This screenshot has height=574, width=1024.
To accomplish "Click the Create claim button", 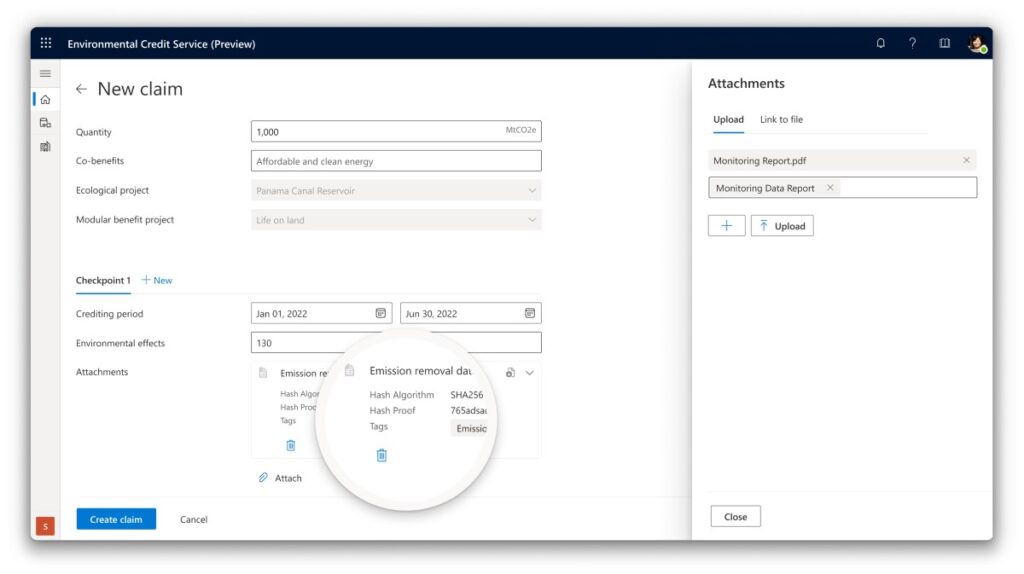I will [116, 519].
